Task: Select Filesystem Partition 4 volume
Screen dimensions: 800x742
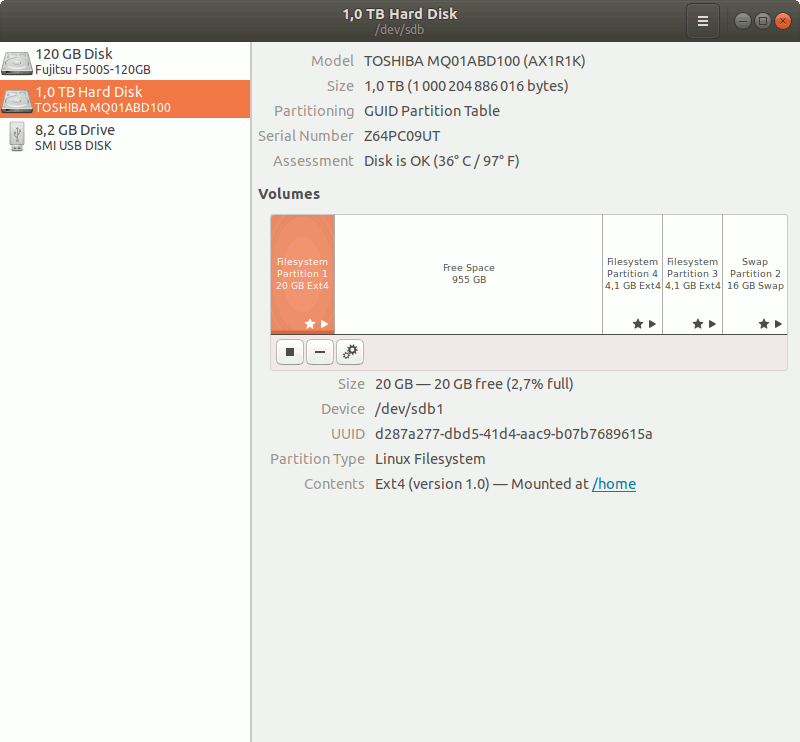Action: 632,273
